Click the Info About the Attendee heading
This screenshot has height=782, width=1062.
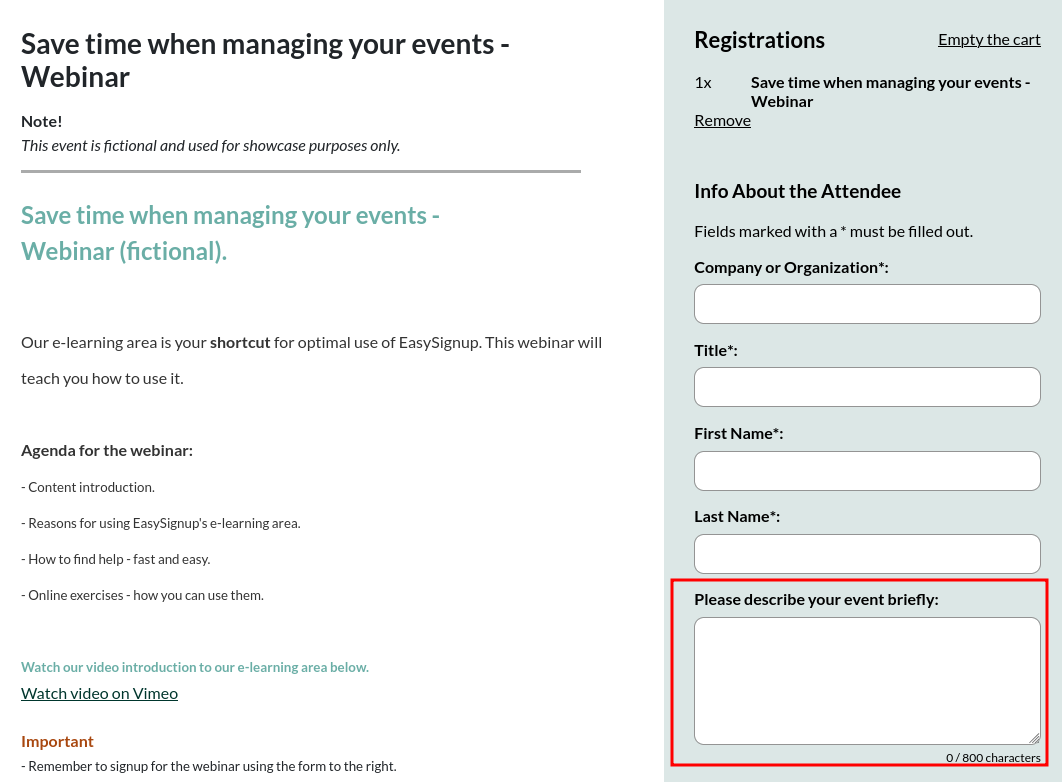pos(797,191)
